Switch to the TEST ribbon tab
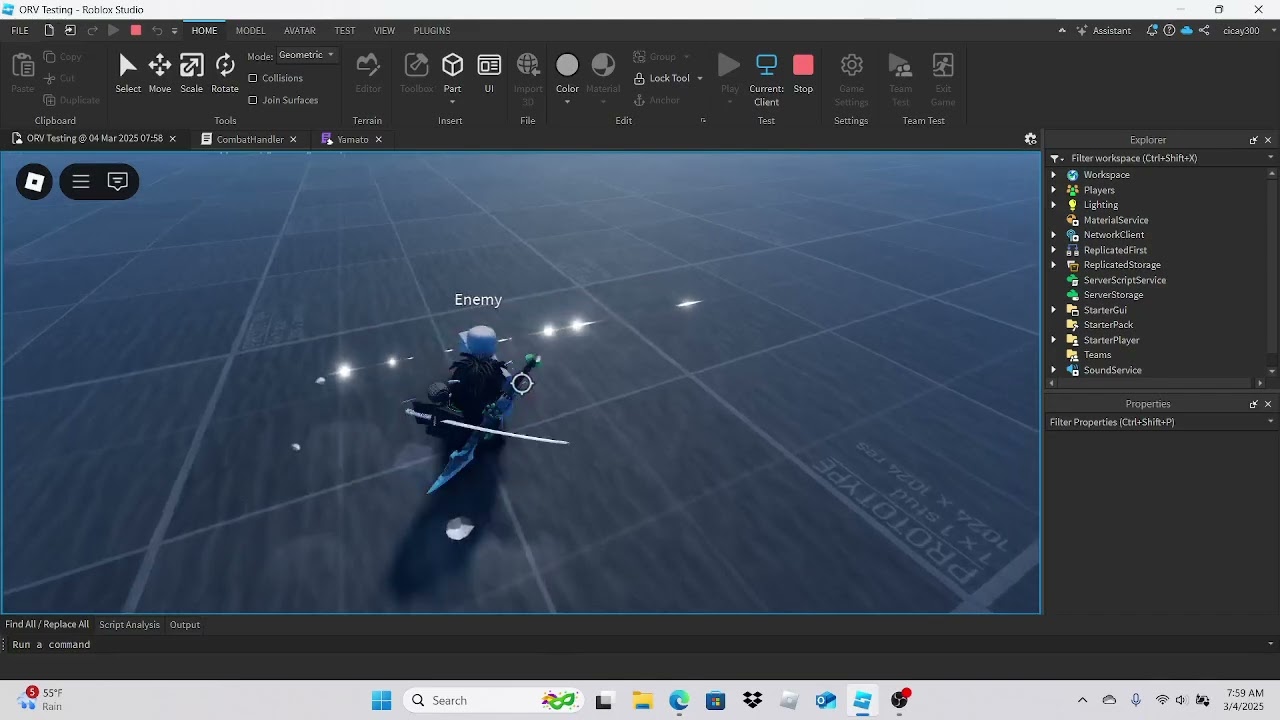The image size is (1280, 720). (x=345, y=30)
